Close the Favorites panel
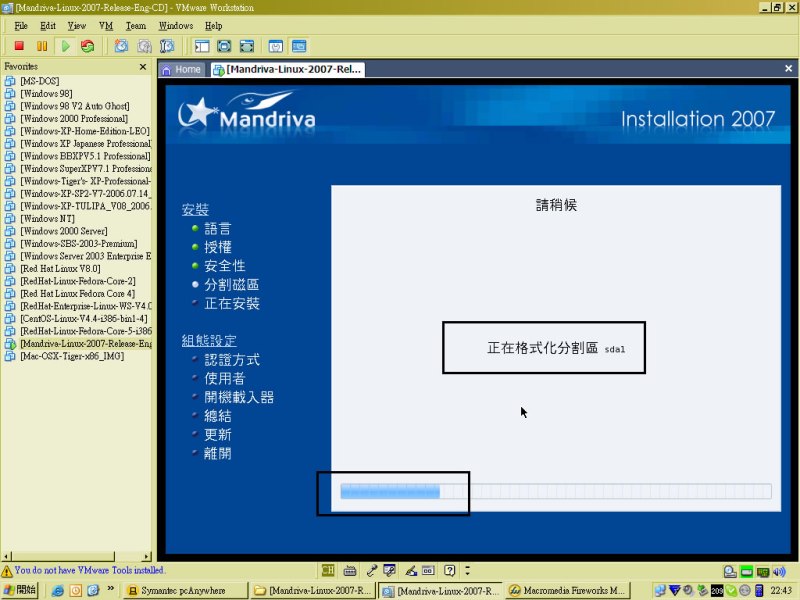 pyautogui.click(x=143, y=66)
